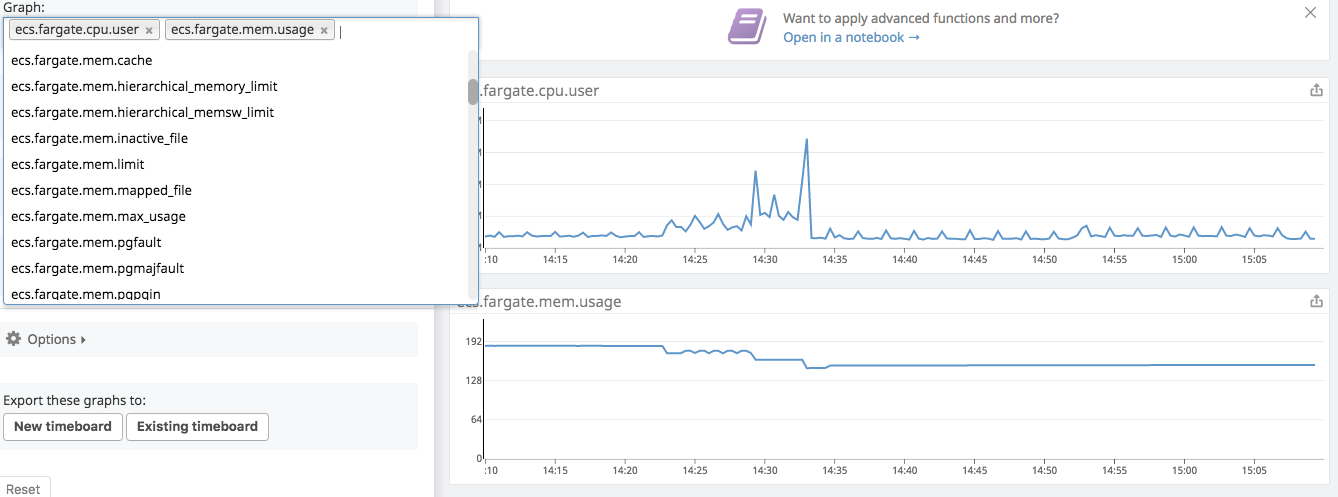The width and height of the screenshot is (1338, 497).
Task: Click the Reset button
Action: [x=24, y=489]
